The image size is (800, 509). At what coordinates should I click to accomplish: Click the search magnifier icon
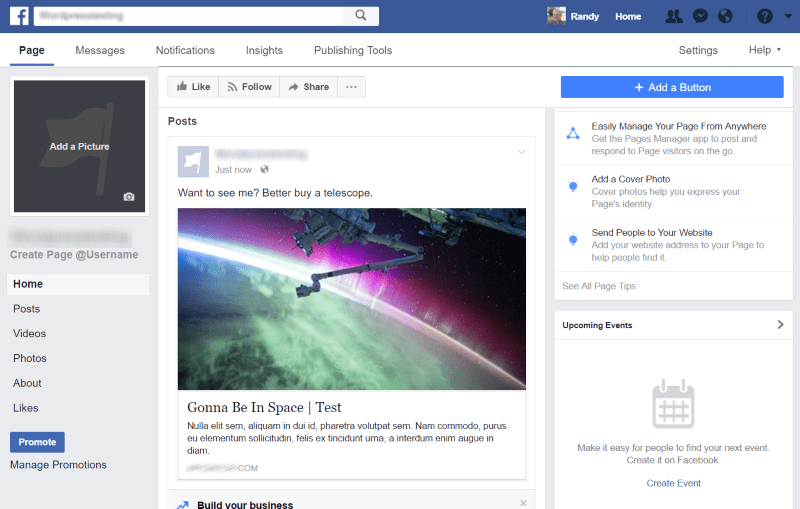pos(359,16)
